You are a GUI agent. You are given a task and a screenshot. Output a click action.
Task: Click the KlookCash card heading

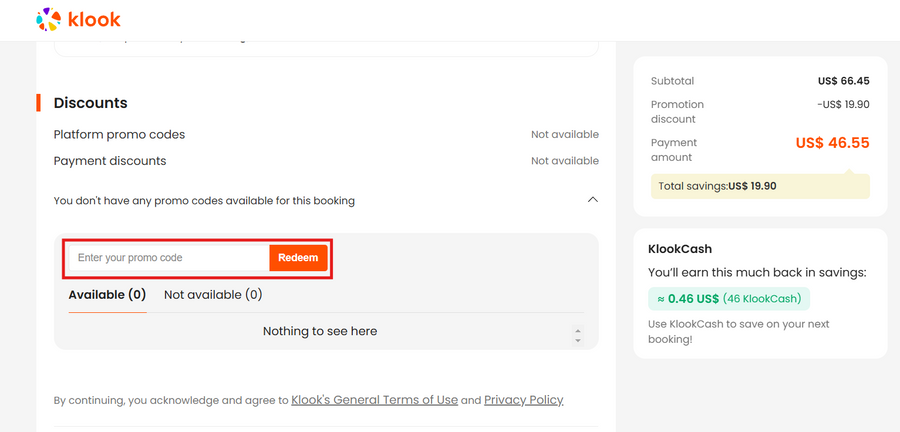680,249
